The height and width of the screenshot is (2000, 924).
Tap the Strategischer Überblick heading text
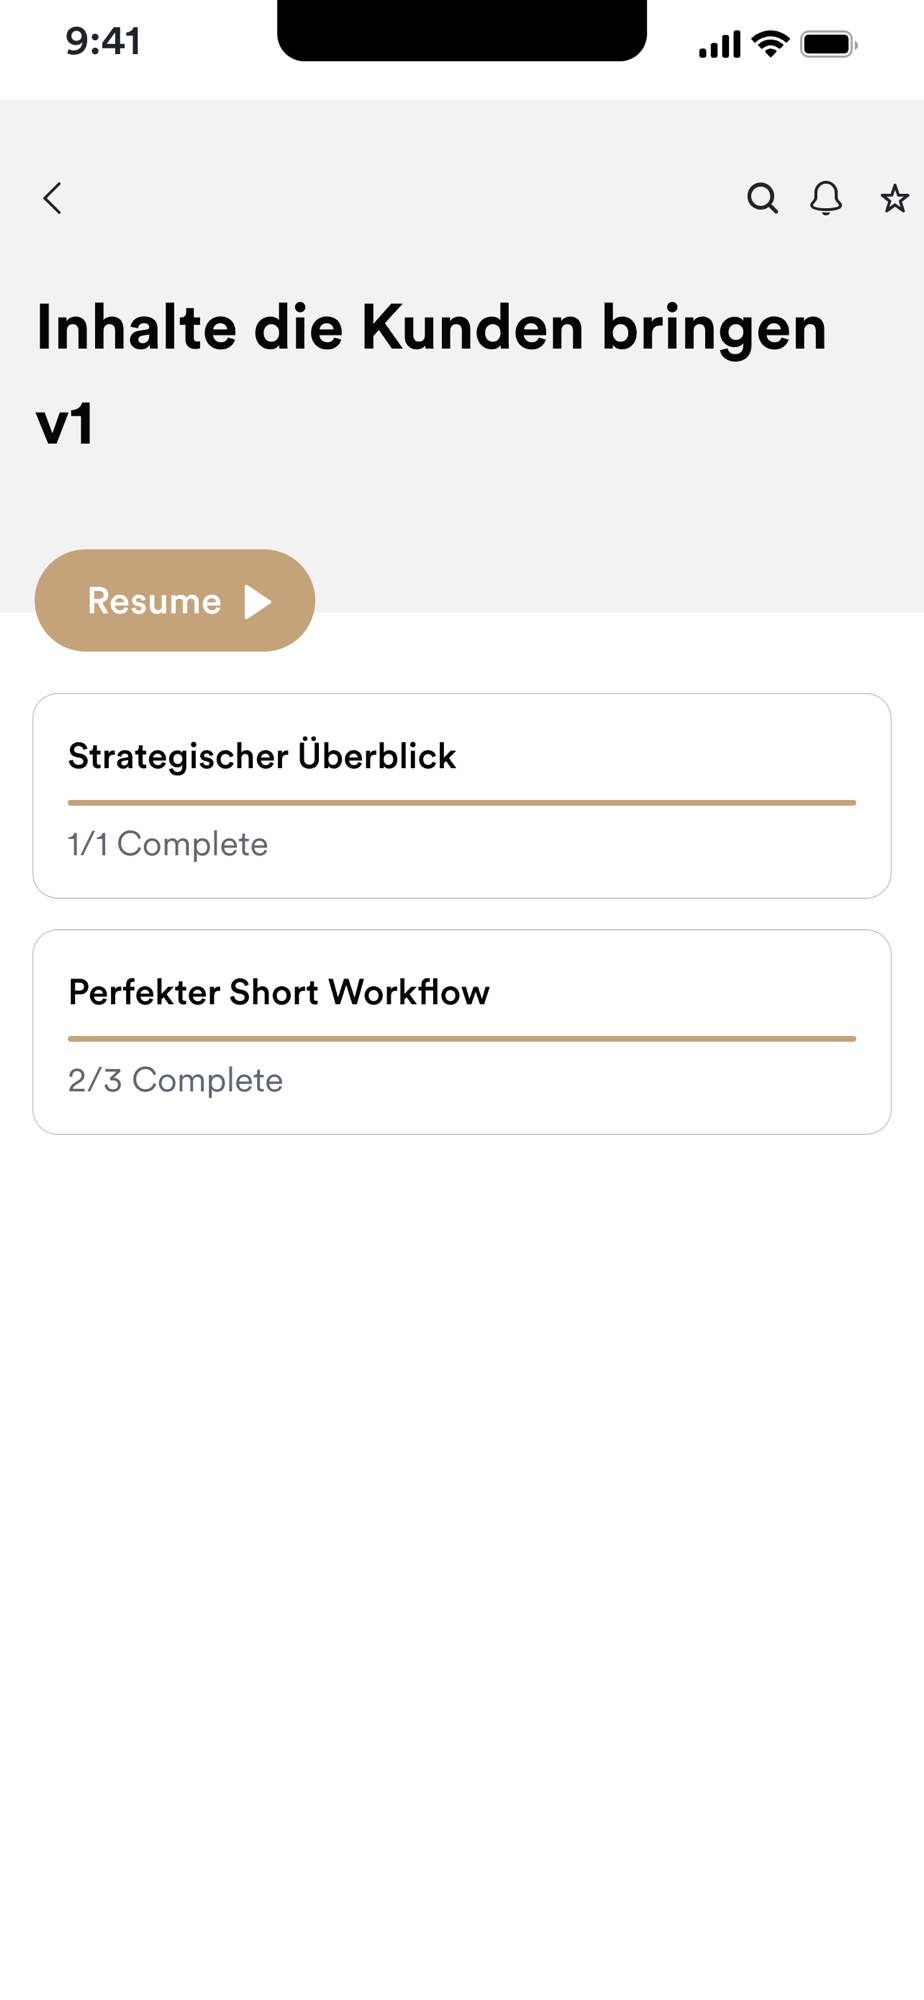(262, 756)
